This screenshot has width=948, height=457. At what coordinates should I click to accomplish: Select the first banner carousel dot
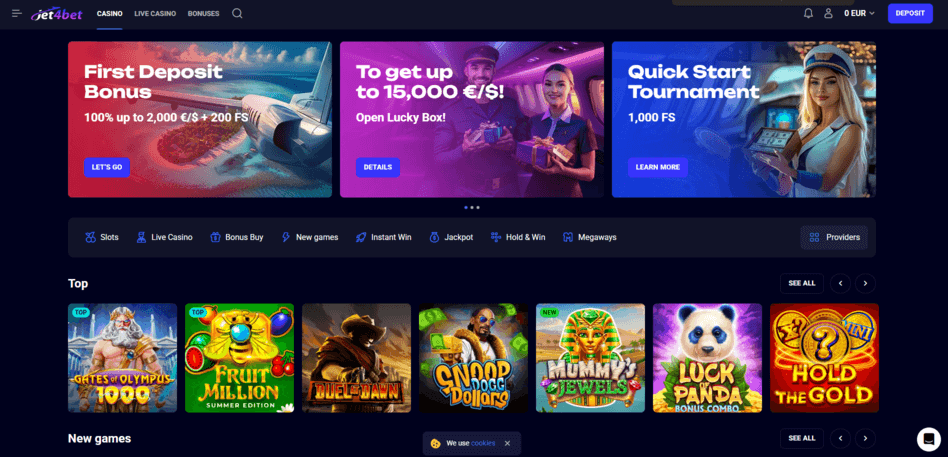tap(466, 207)
